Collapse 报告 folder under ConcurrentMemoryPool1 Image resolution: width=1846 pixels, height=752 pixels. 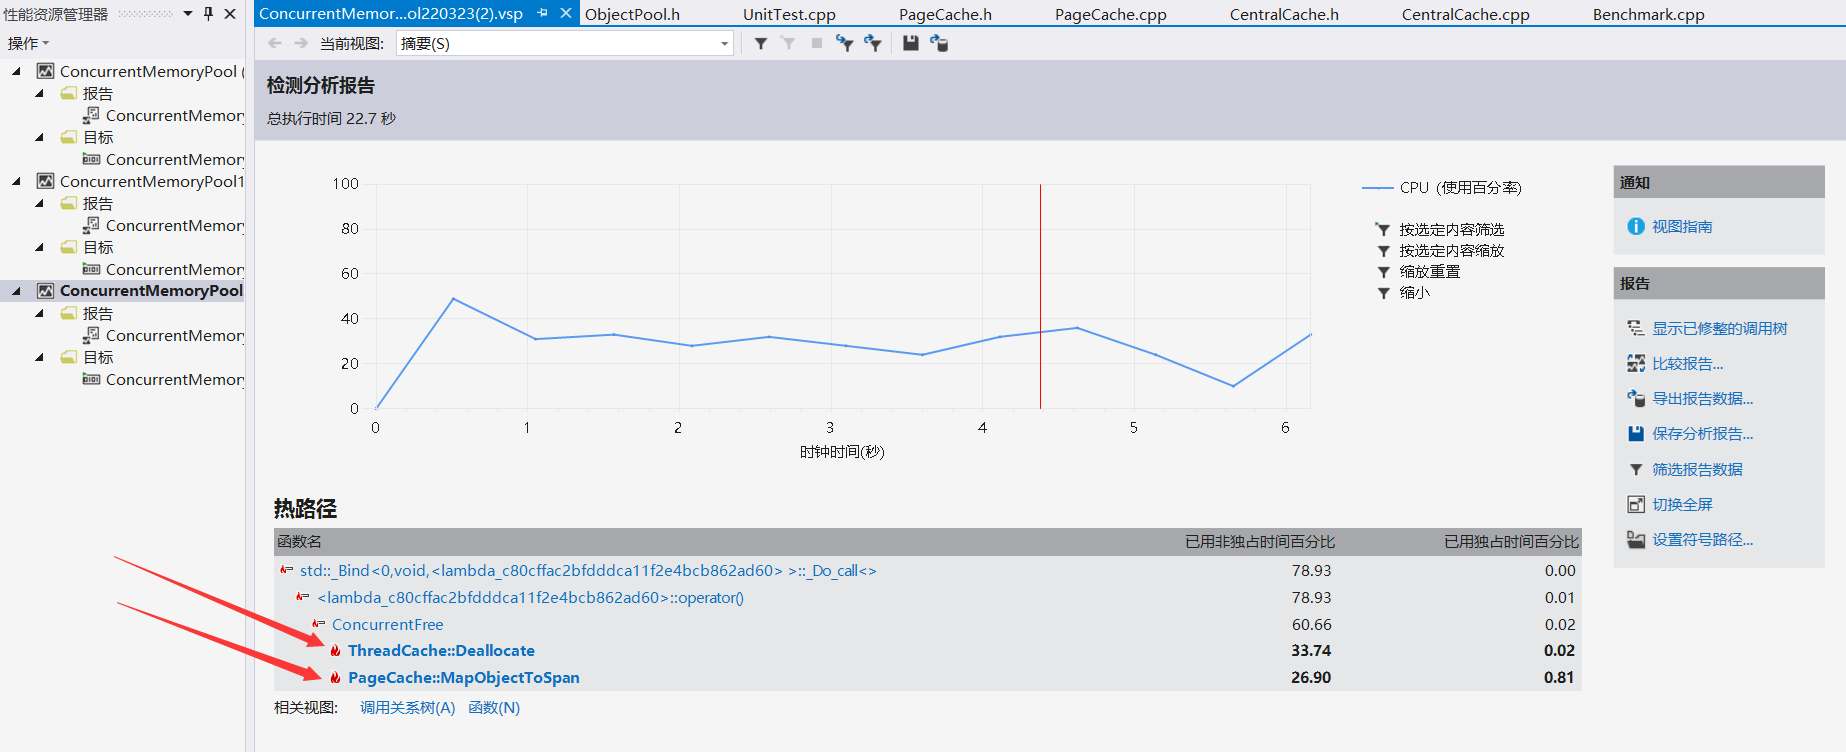point(39,203)
